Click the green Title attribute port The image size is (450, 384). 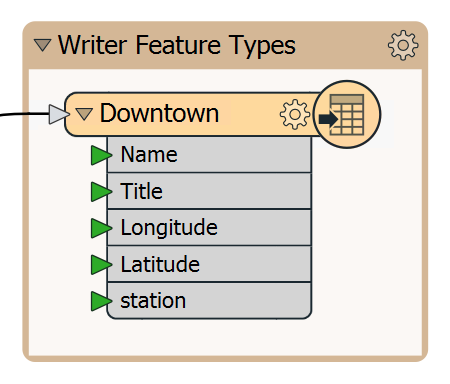[x=101, y=192]
